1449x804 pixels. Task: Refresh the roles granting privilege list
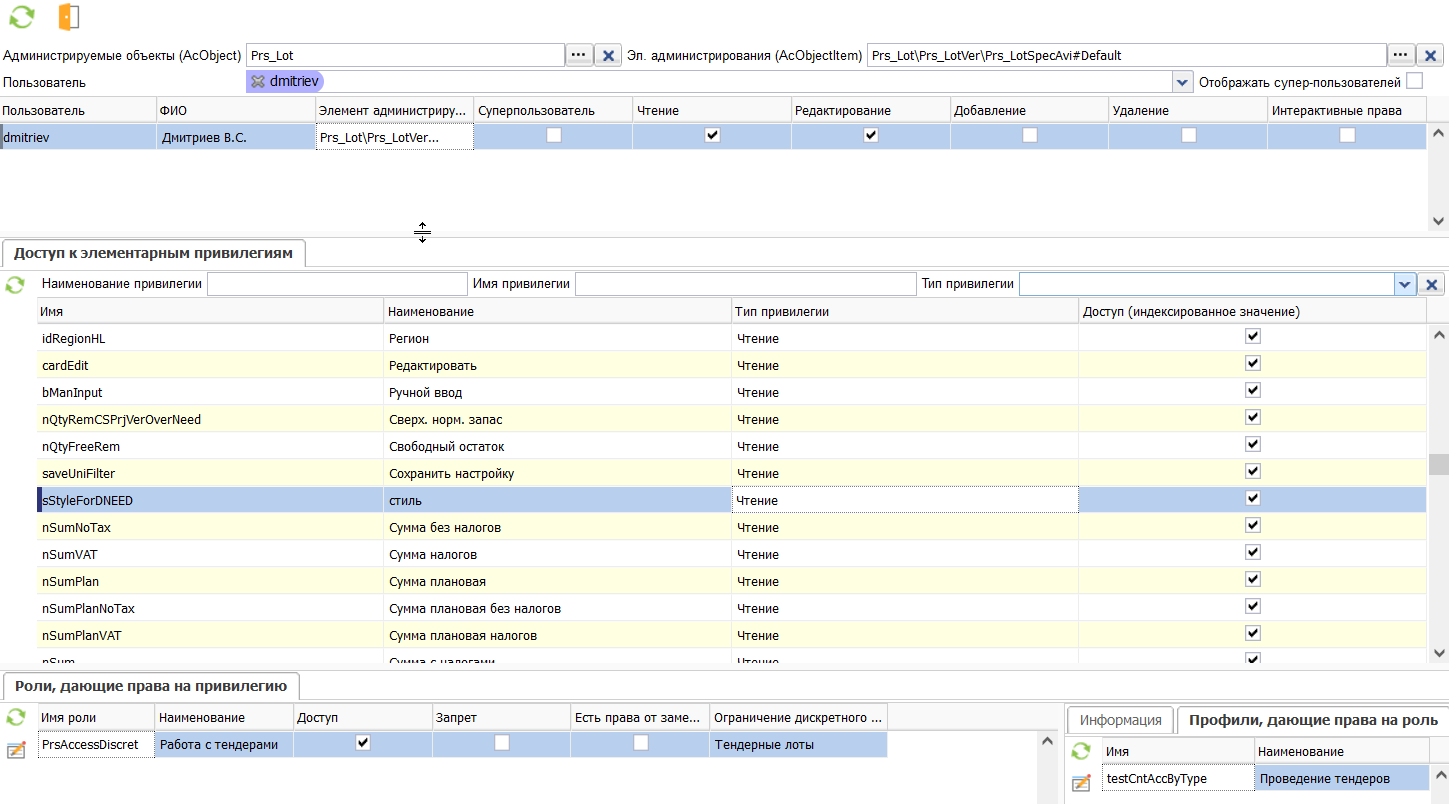tap(15, 717)
